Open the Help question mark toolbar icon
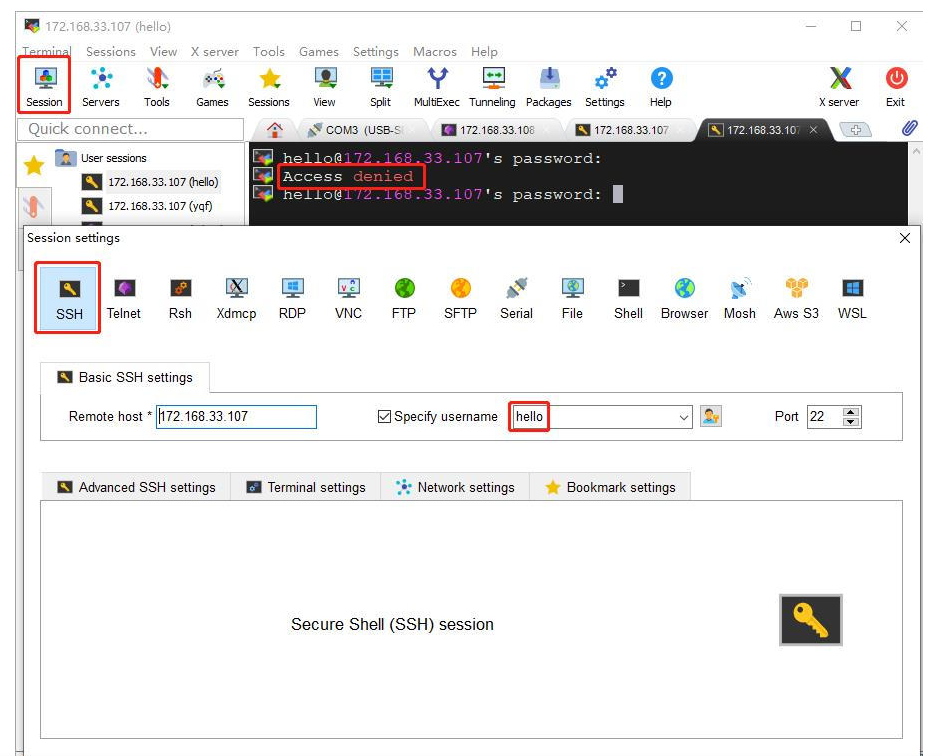The height and width of the screenshot is (756, 942). pos(661,87)
